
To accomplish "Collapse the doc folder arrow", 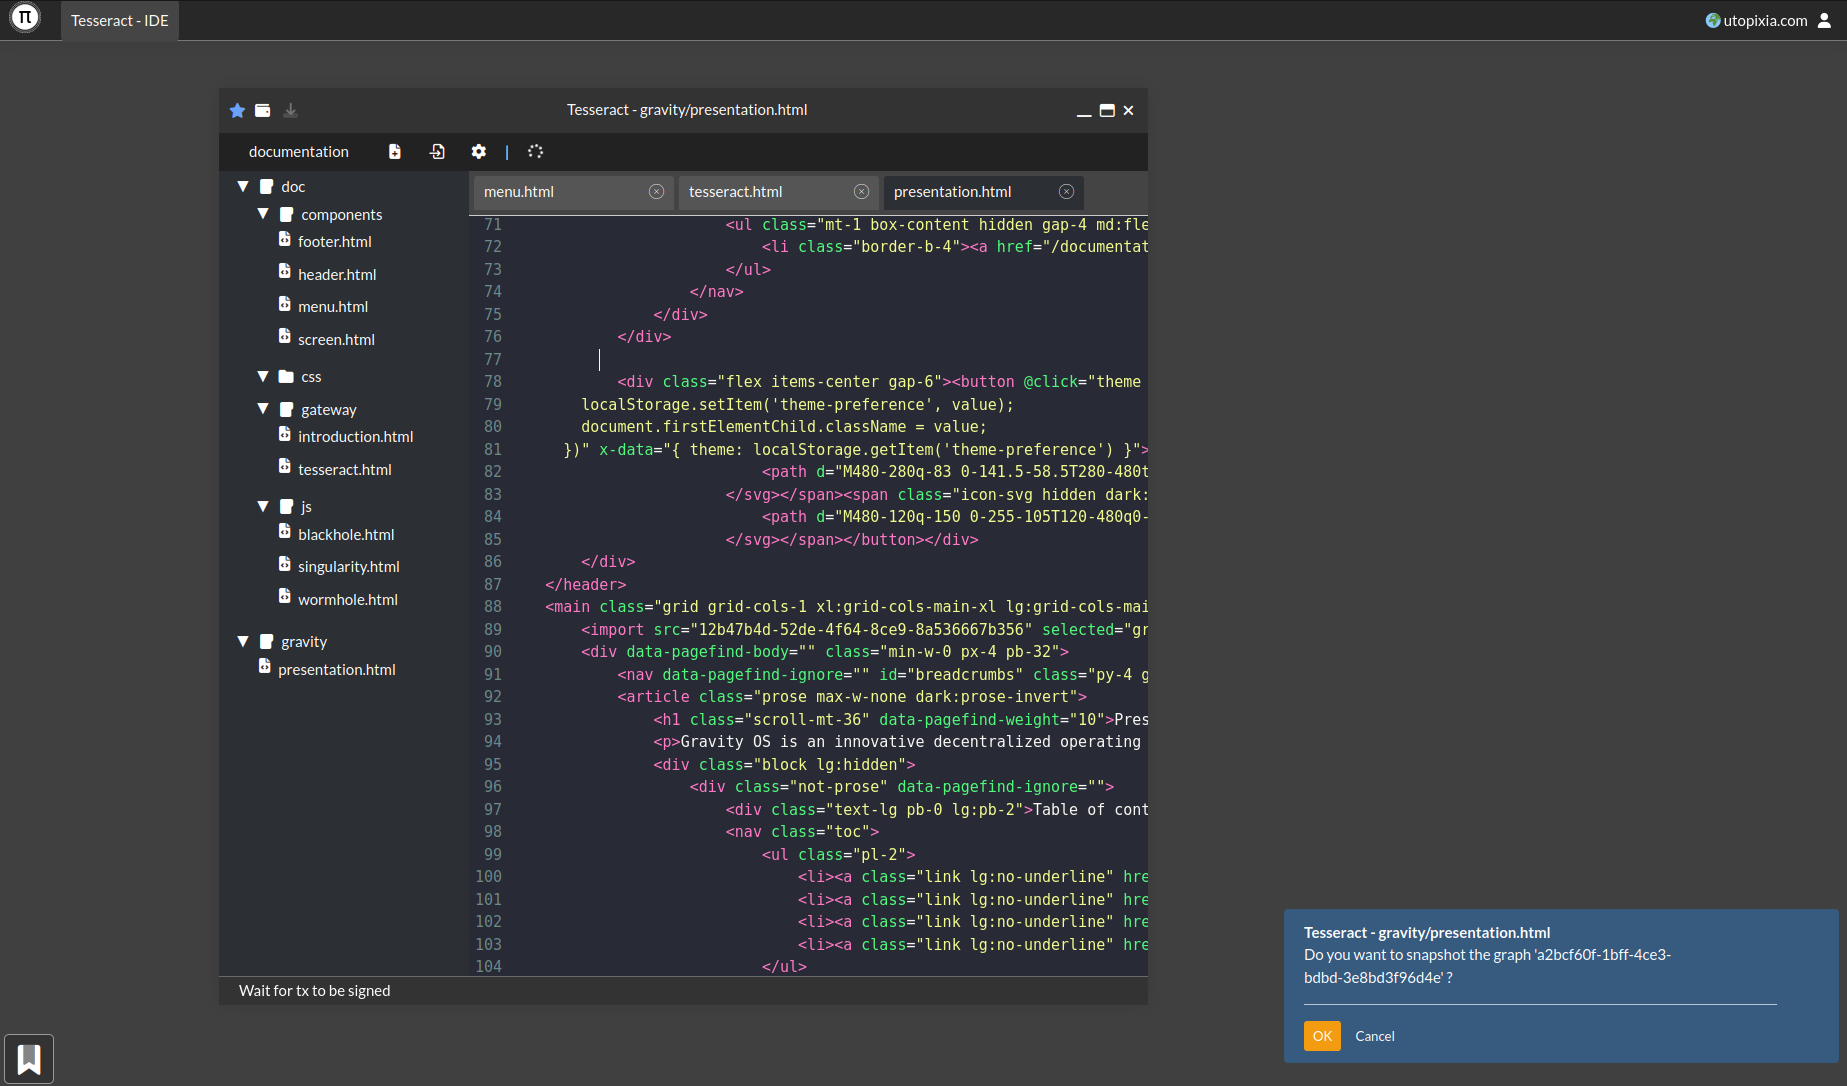I will pyautogui.click(x=243, y=186).
